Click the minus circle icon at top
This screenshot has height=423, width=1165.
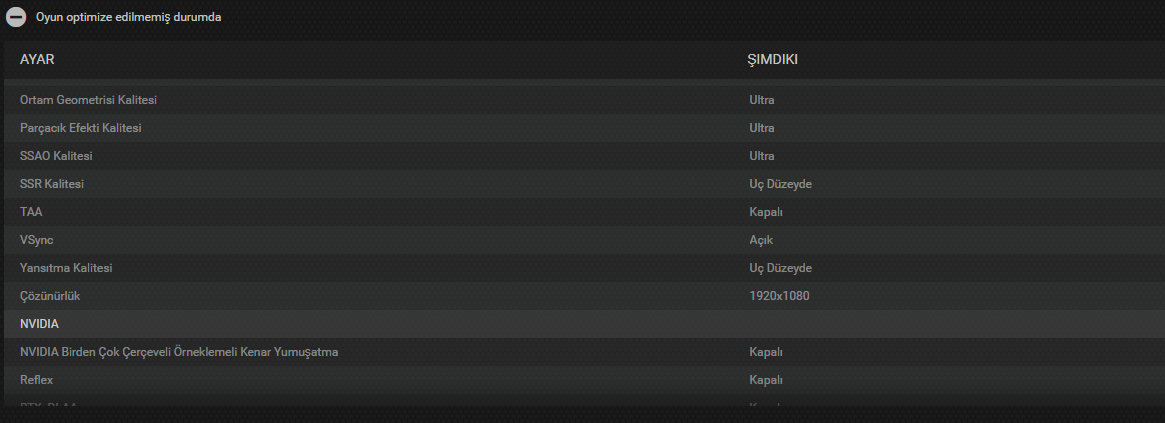[16, 18]
